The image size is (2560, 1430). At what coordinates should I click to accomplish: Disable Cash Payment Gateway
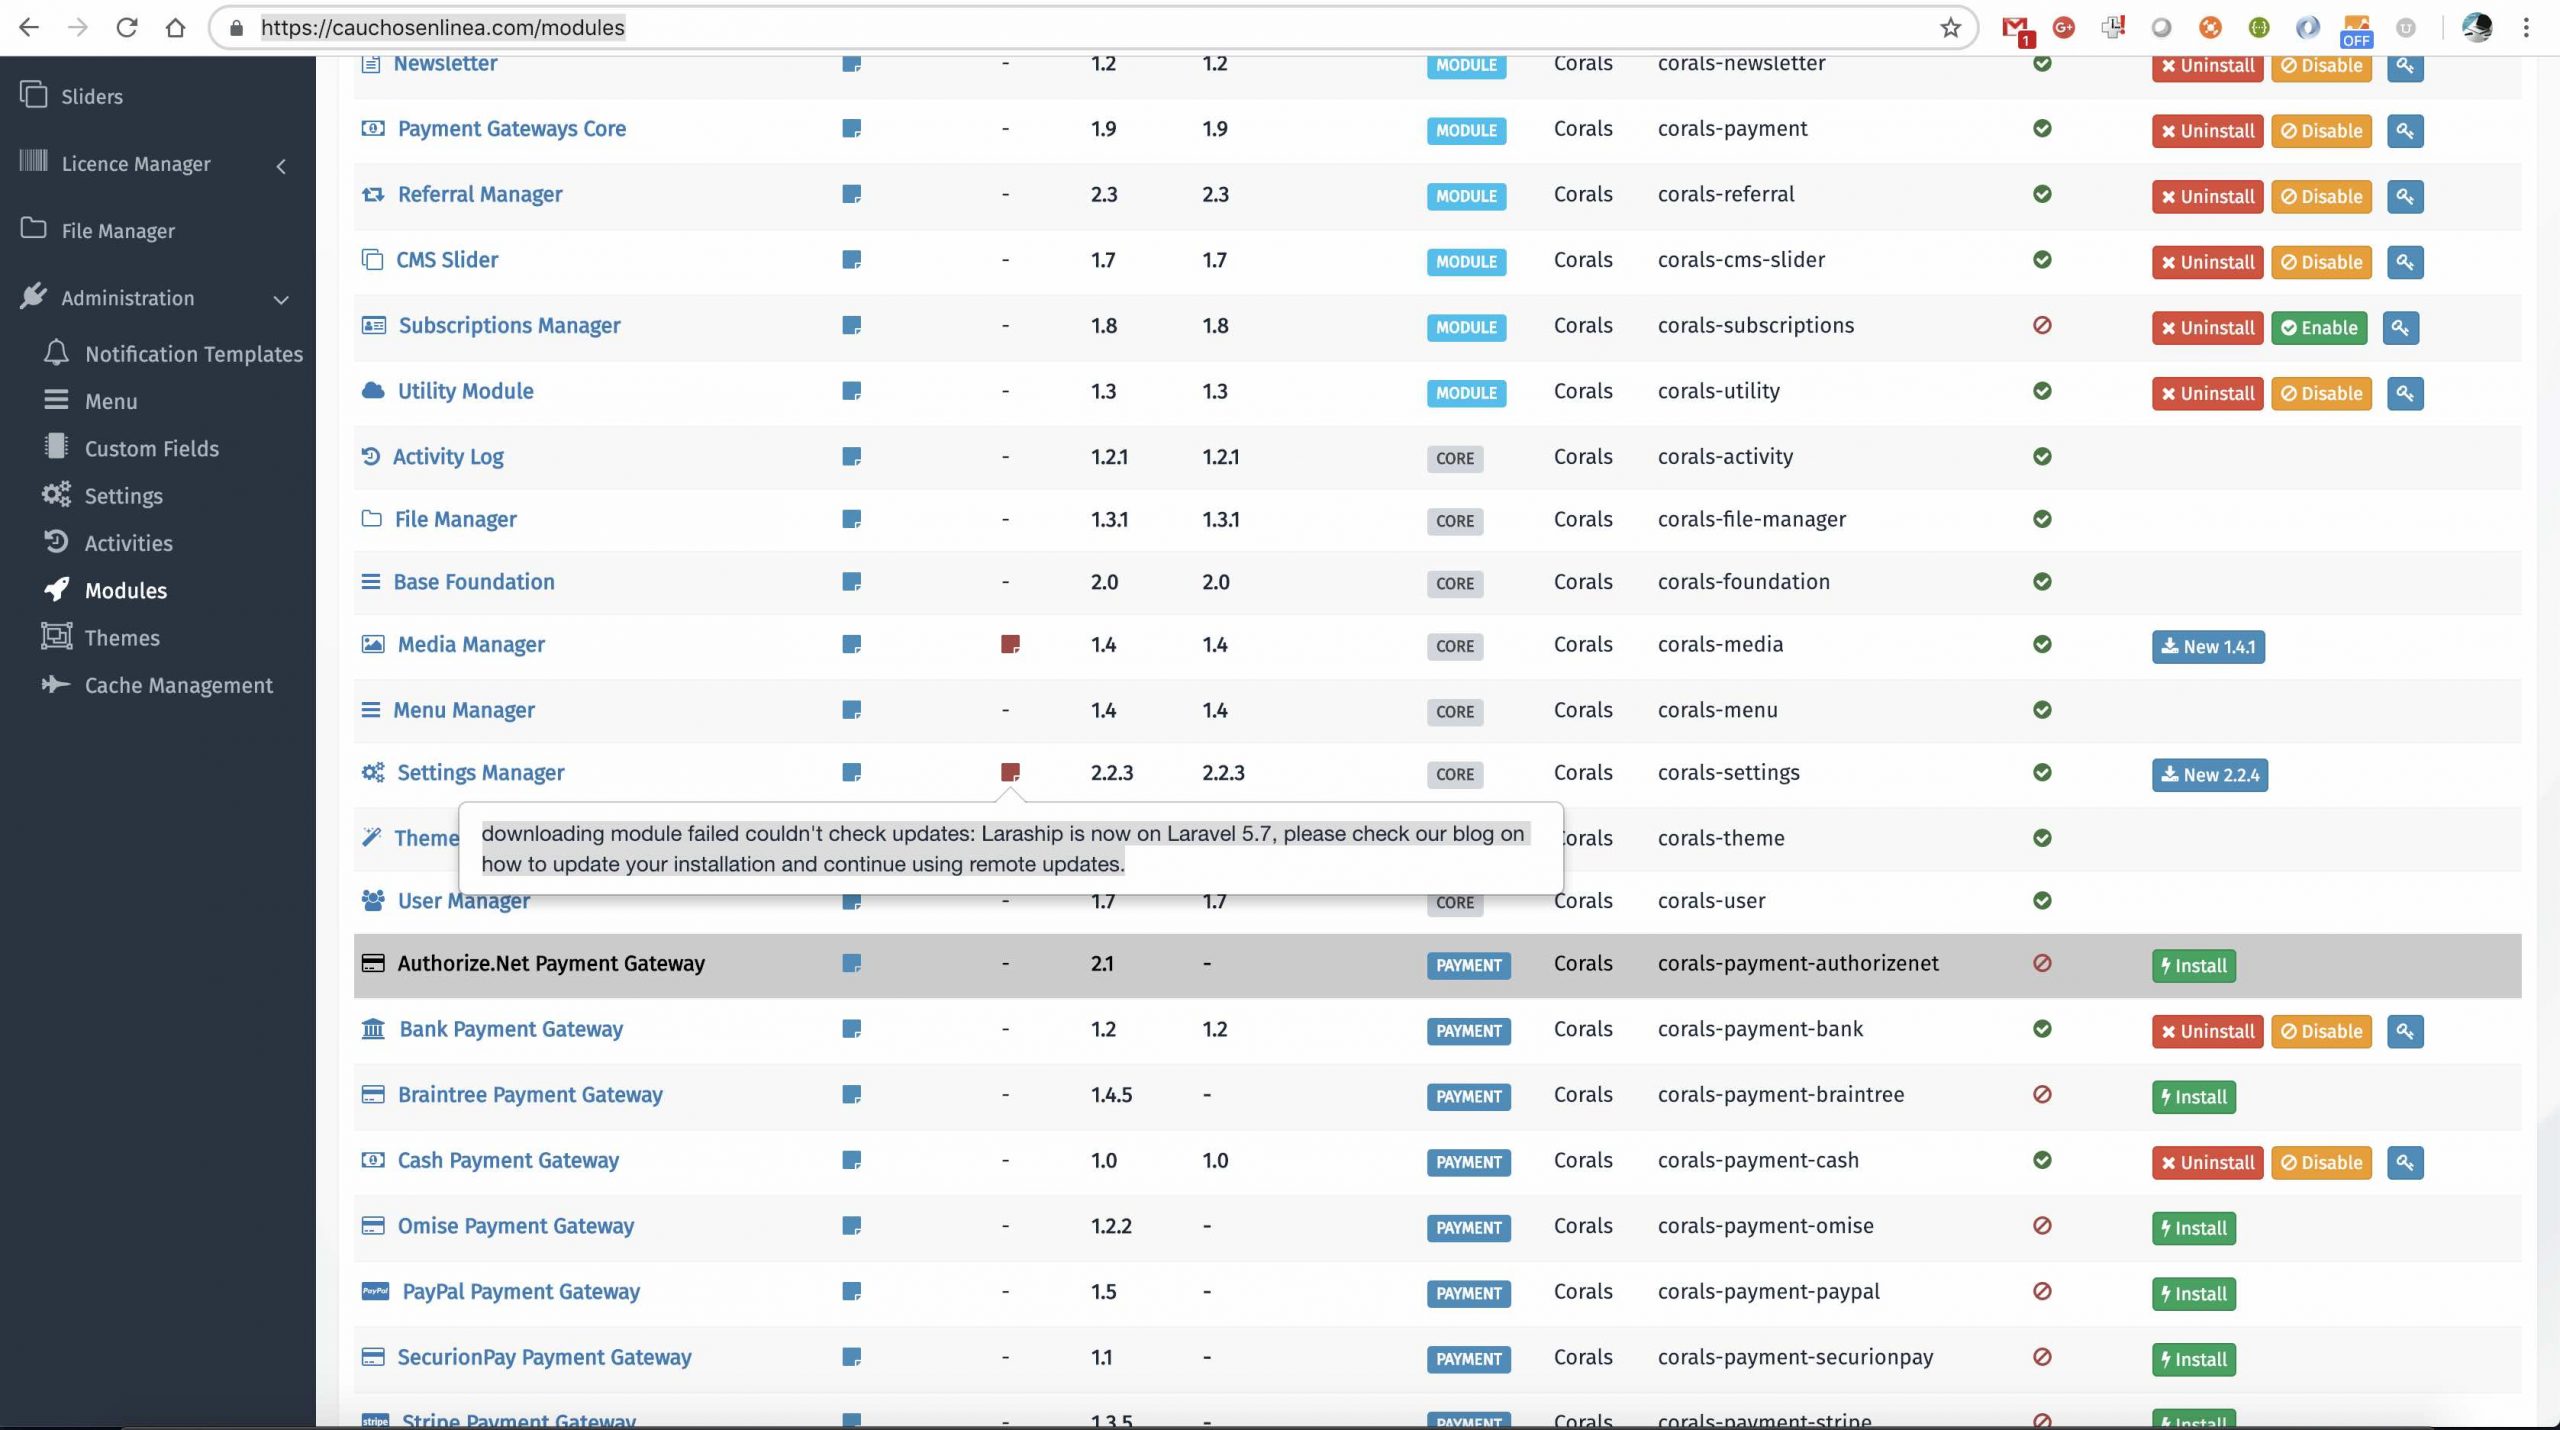(x=2321, y=1163)
